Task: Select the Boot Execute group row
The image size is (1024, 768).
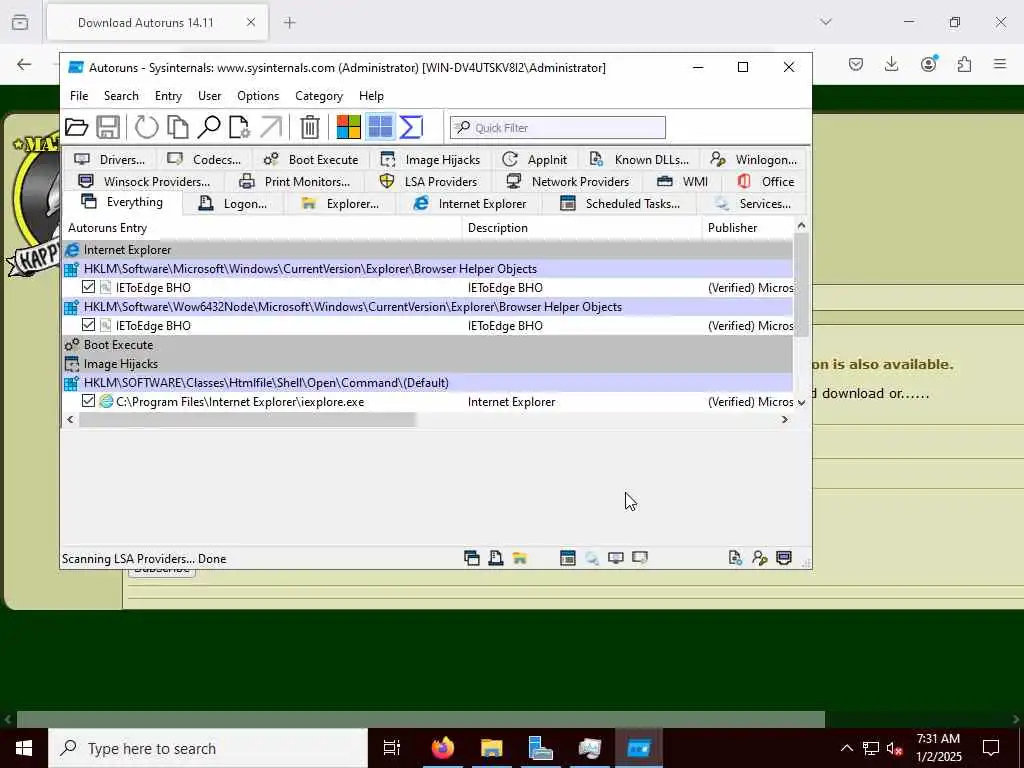Action: [x=428, y=345]
